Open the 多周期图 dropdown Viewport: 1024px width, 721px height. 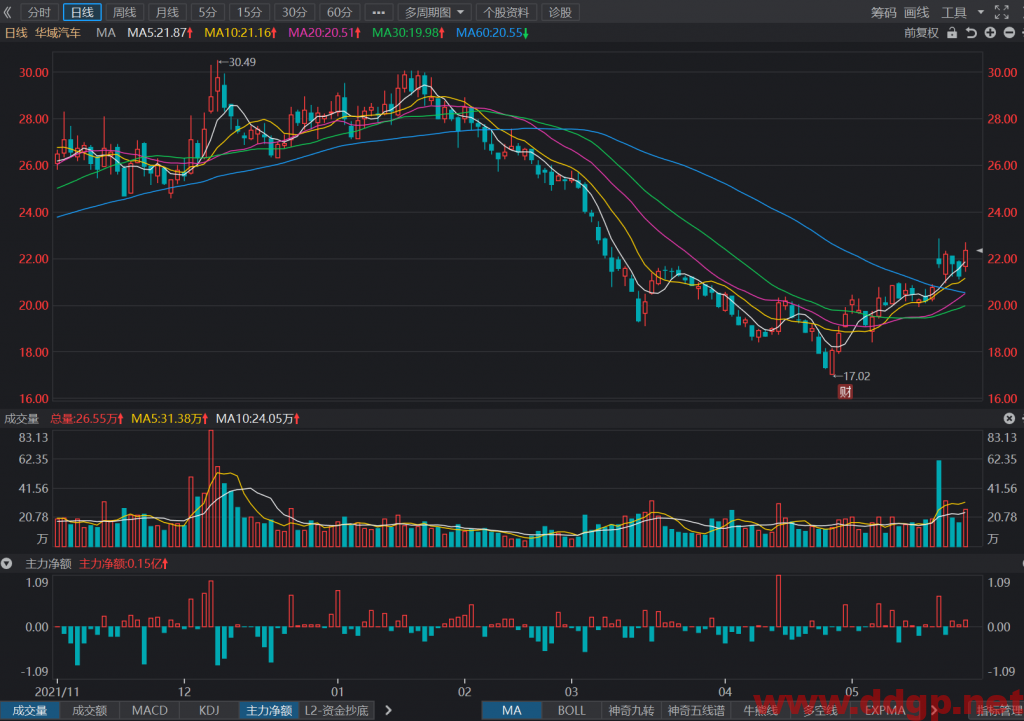pyautogui.click(x=434, y=12)
